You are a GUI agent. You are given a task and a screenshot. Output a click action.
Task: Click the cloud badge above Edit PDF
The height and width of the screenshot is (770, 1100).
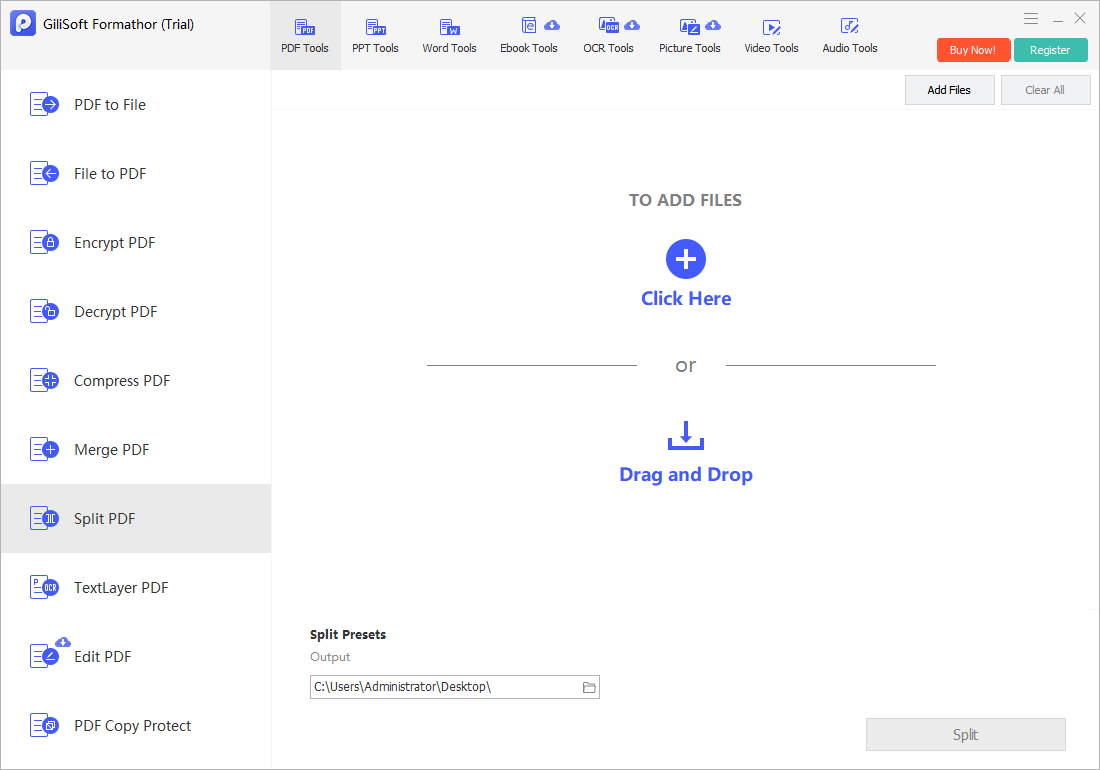pyautogui.click(x=63, y=642)
